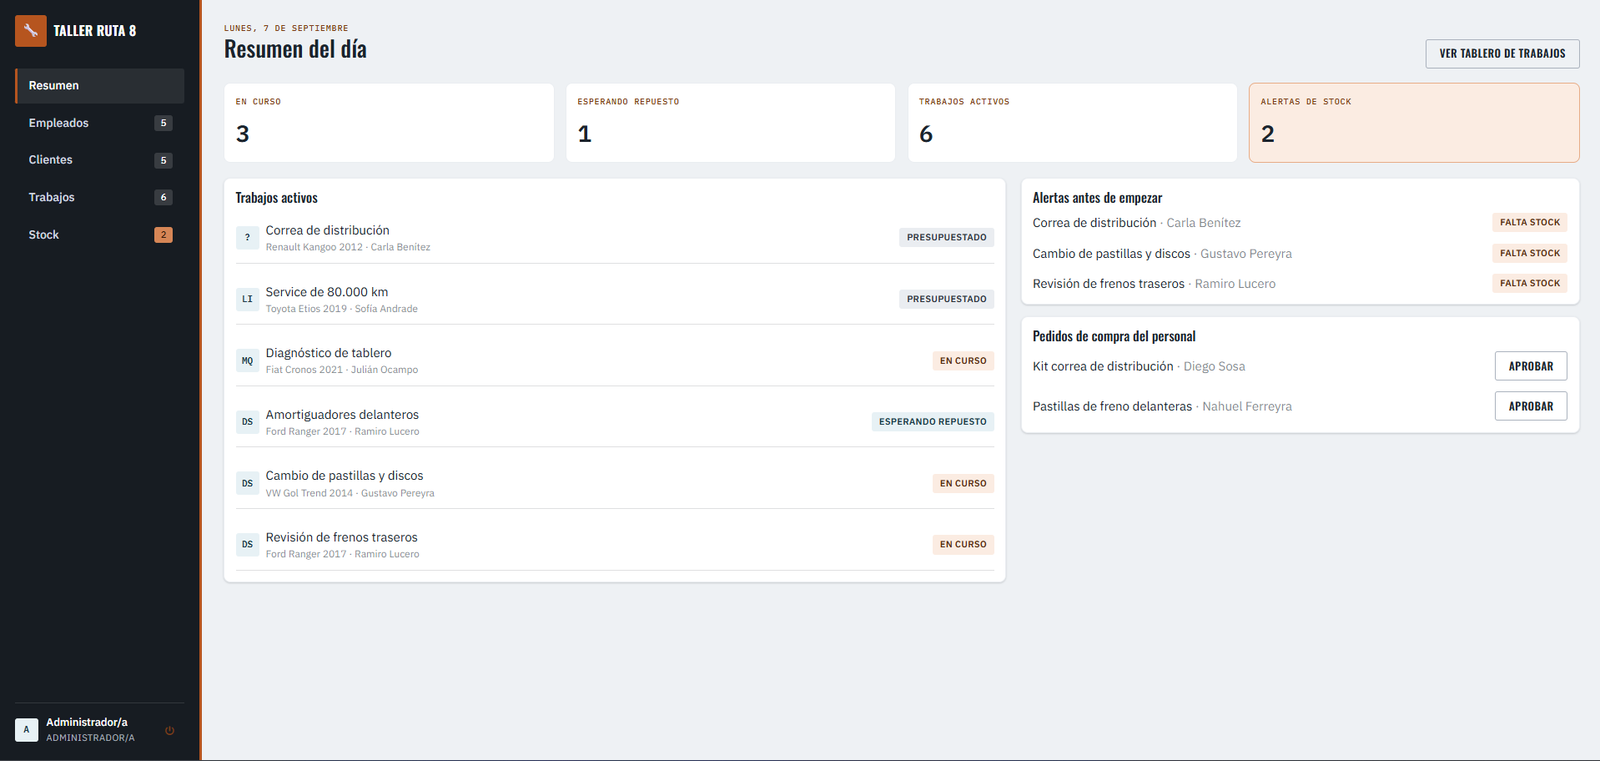The image size is (1600, 761).
Task: Click the orange count badge next to Stock
Action: pyautogui.click(x=164, y=235)
